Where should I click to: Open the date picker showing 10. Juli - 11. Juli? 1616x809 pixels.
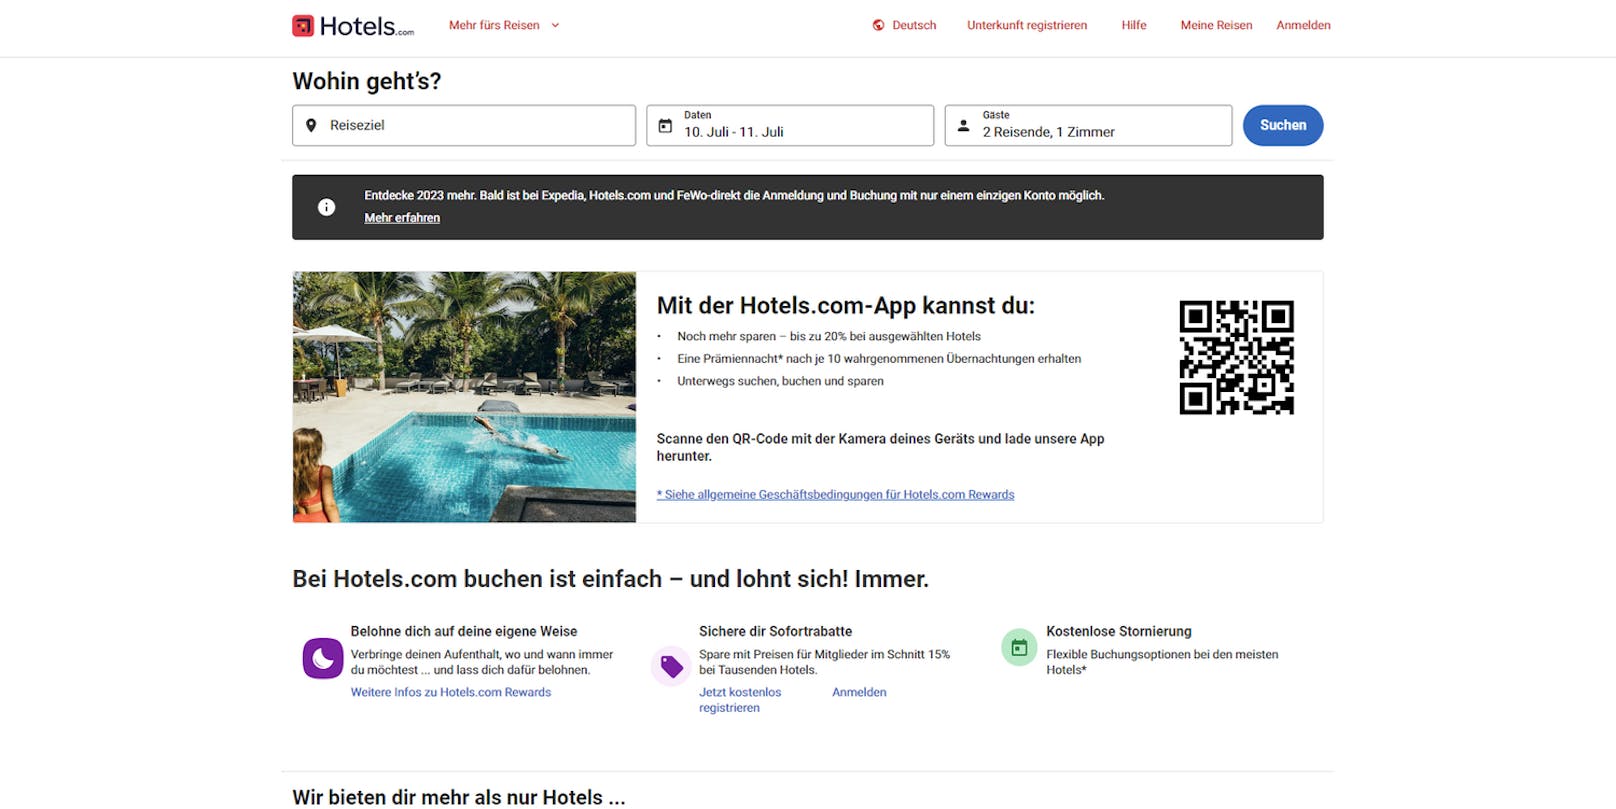pos(790,125)
